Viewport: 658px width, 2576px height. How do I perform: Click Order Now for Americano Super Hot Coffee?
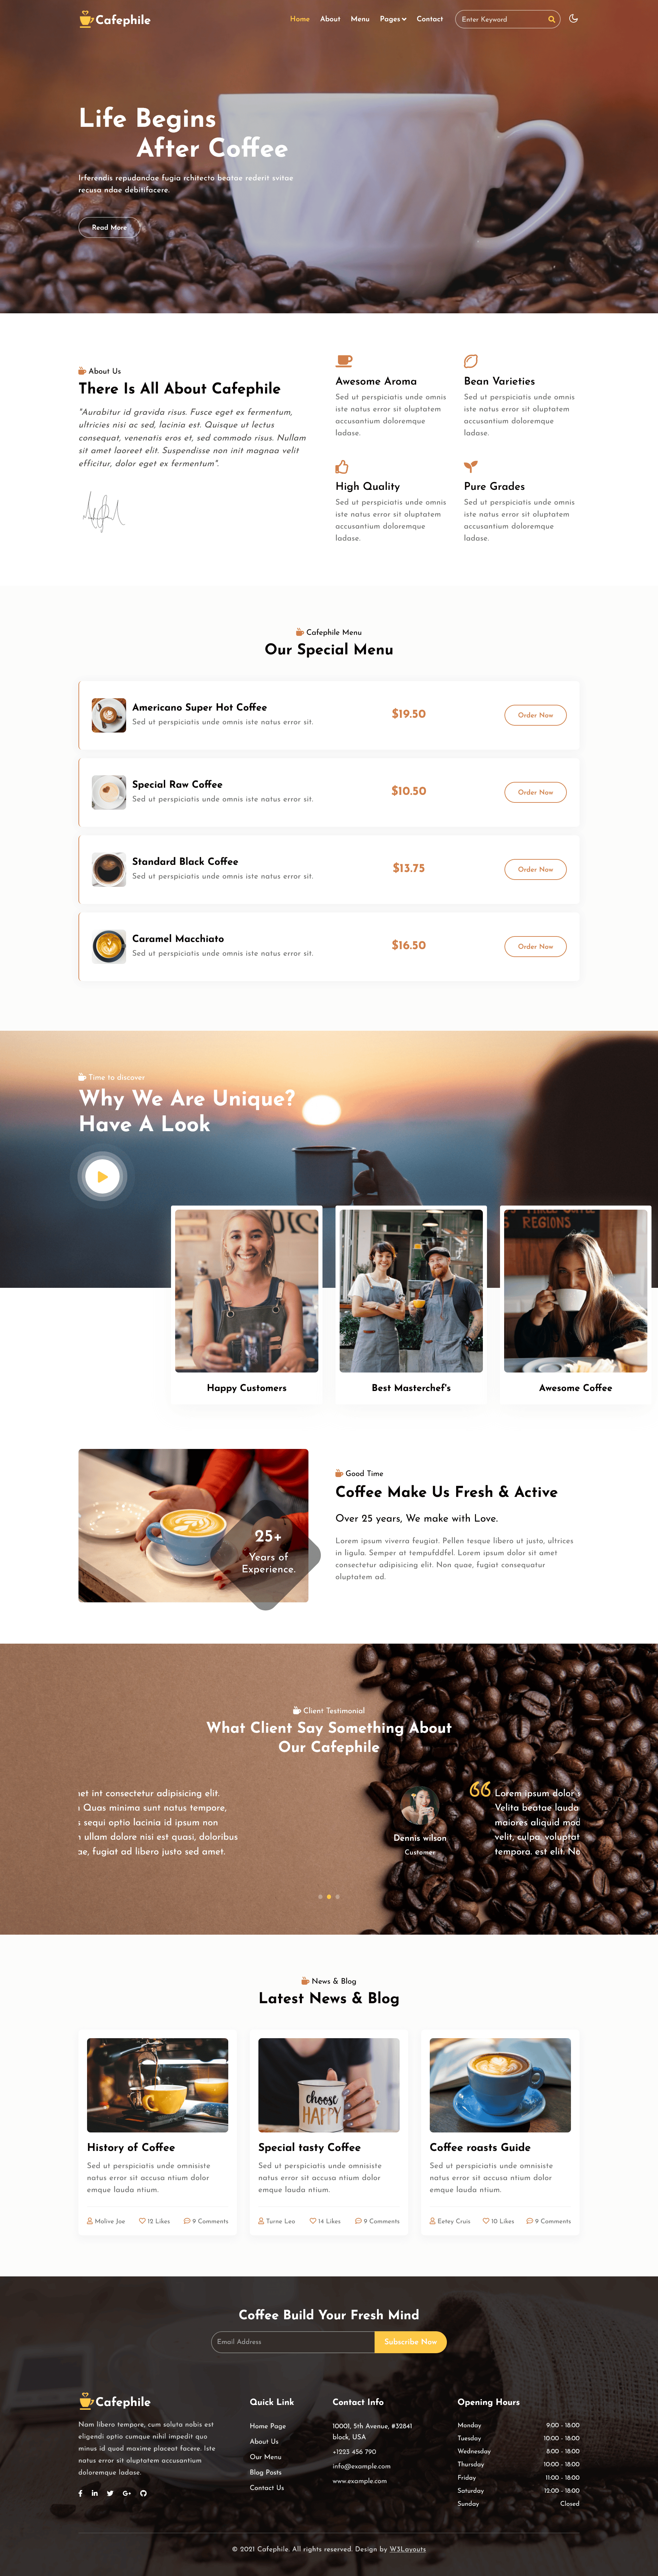tap(535, 715)
